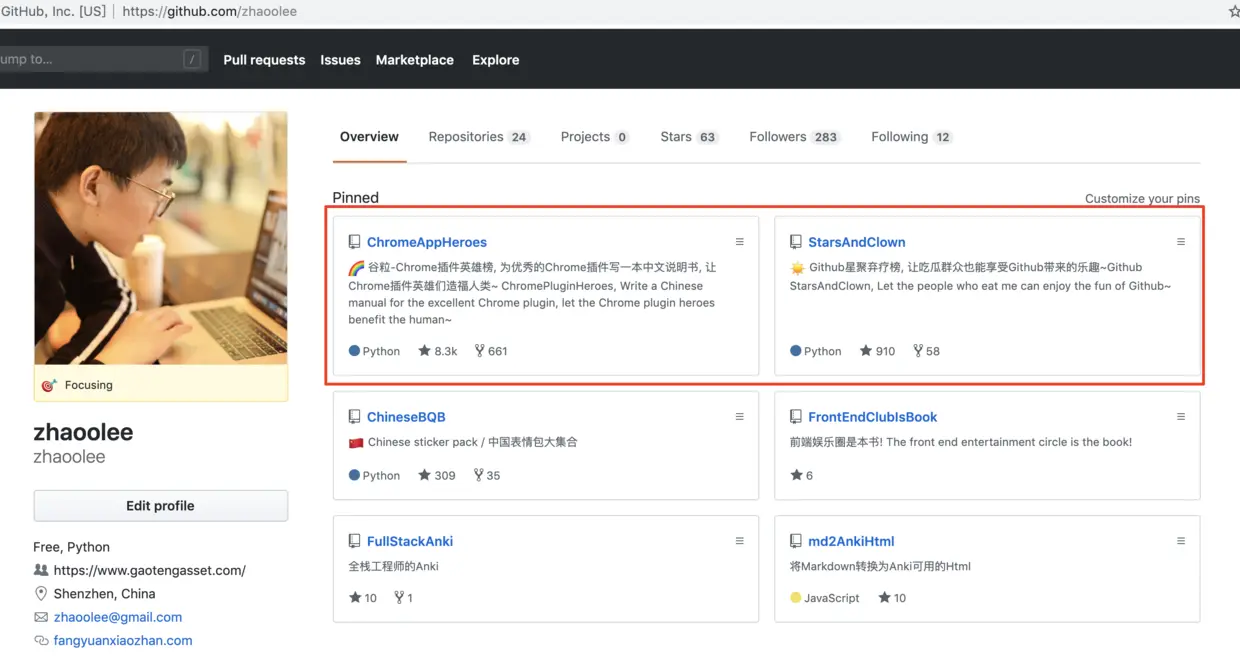The height and width of the screenshot is (660, 1240).
Task: Open stargazers 910 of StarsAndClown
Action: click(x=878, y=351)
